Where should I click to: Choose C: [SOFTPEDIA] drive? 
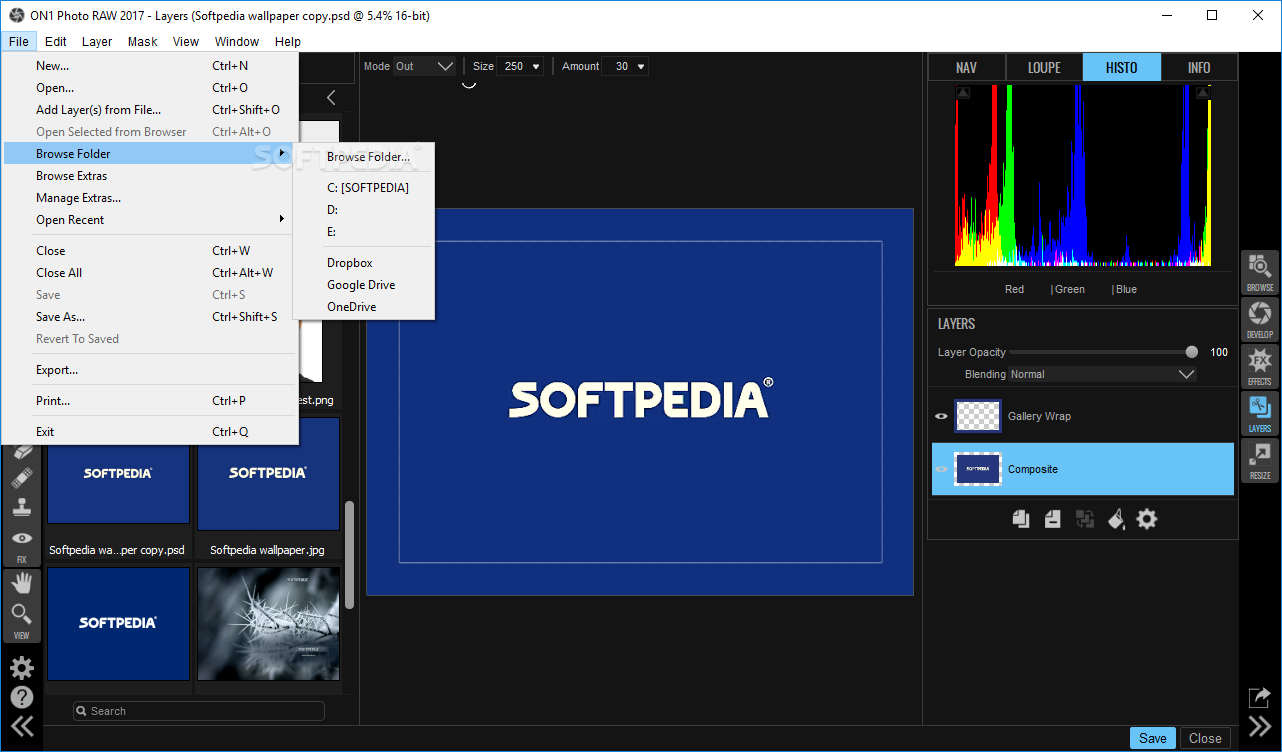[364, 188]
